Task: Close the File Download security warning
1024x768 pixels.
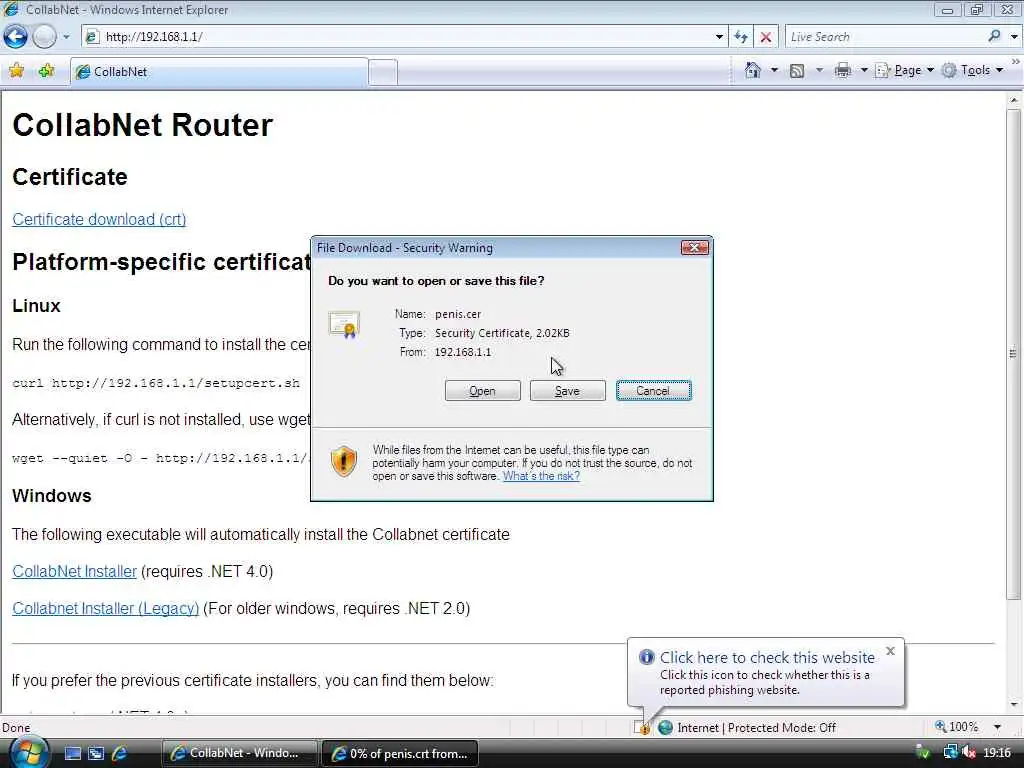Action: pos(694,248)
